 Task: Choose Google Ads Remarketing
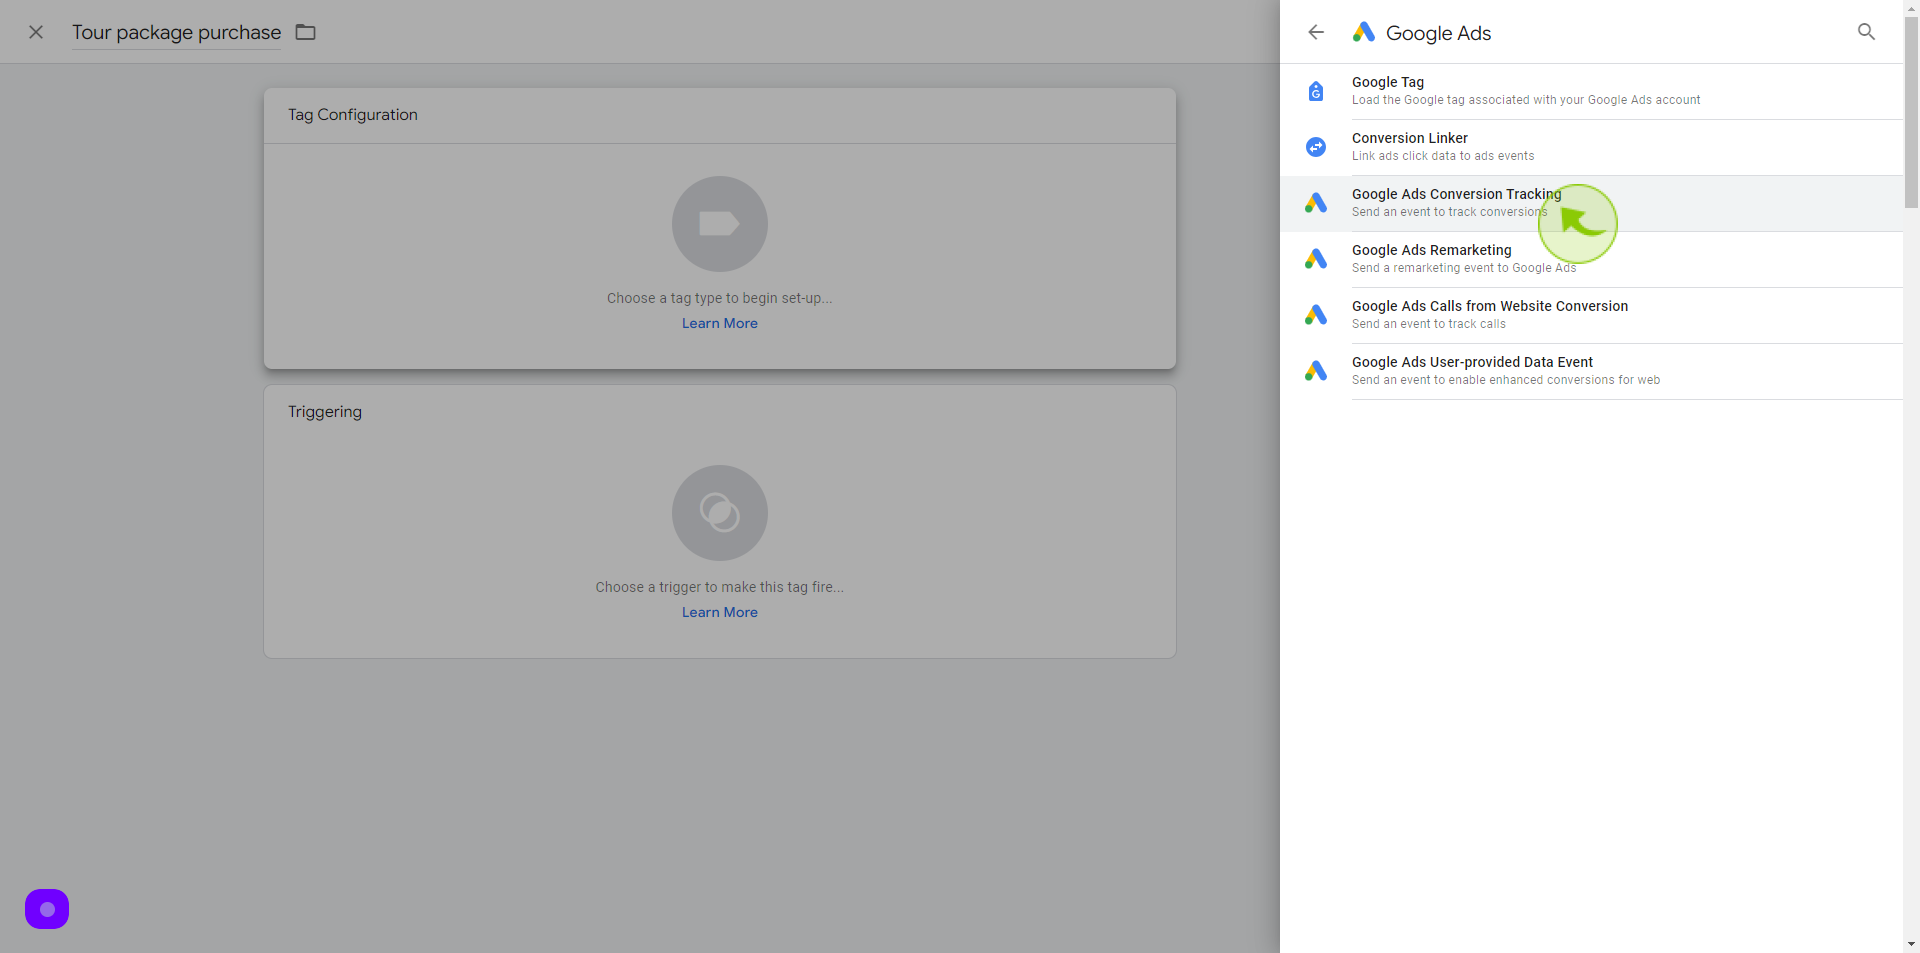(x=1591, y=259)
